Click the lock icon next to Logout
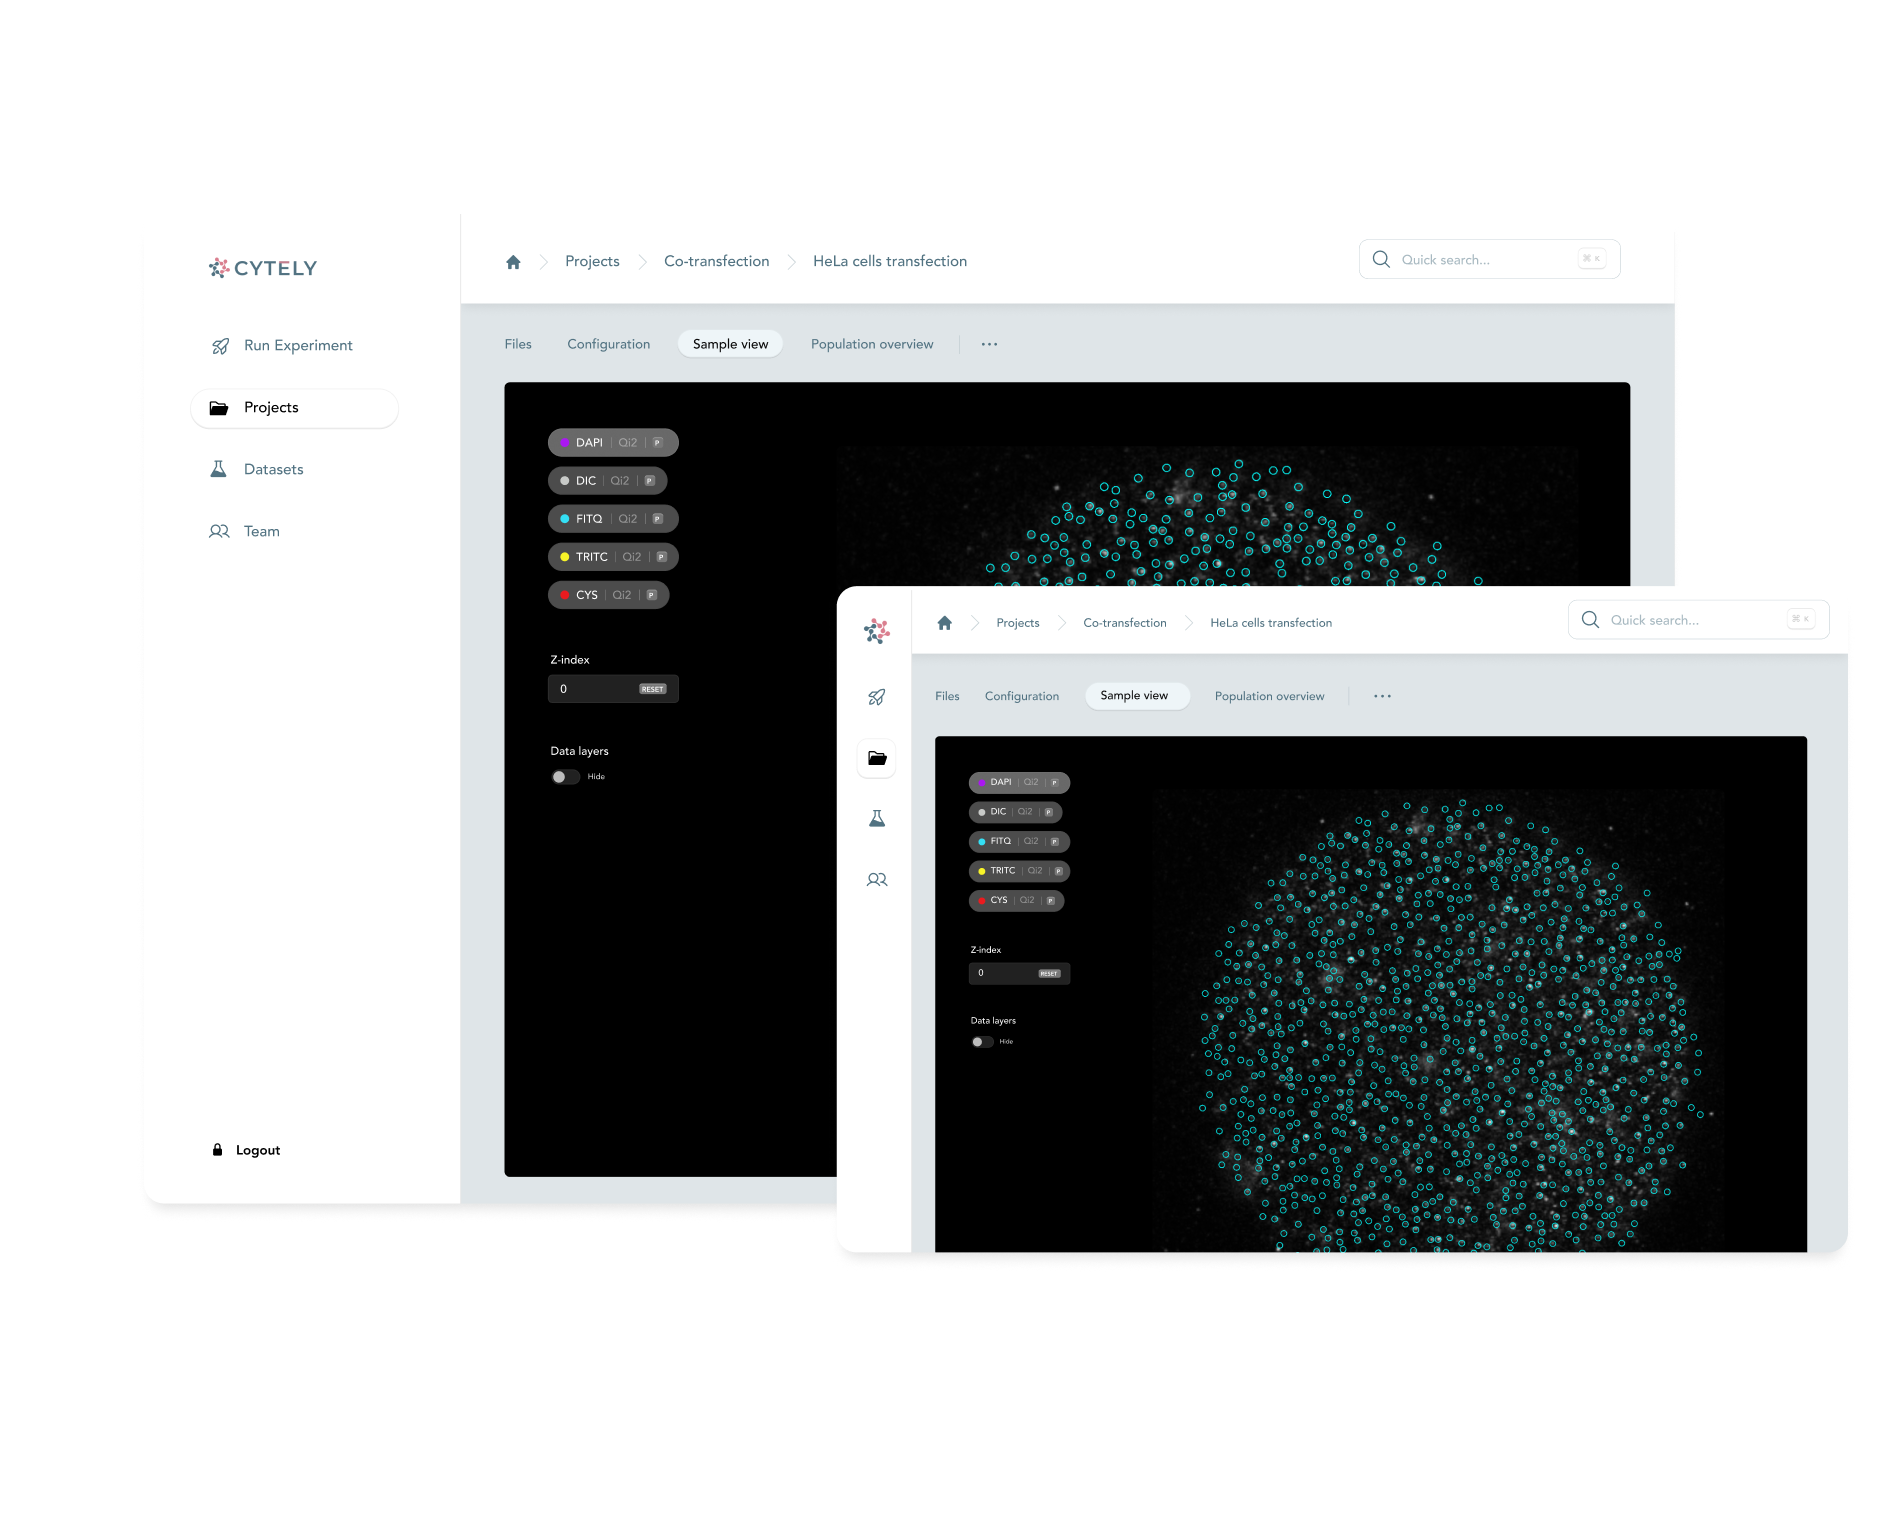Viewport: 1900px width, 1520px height. click(217, 1150)
